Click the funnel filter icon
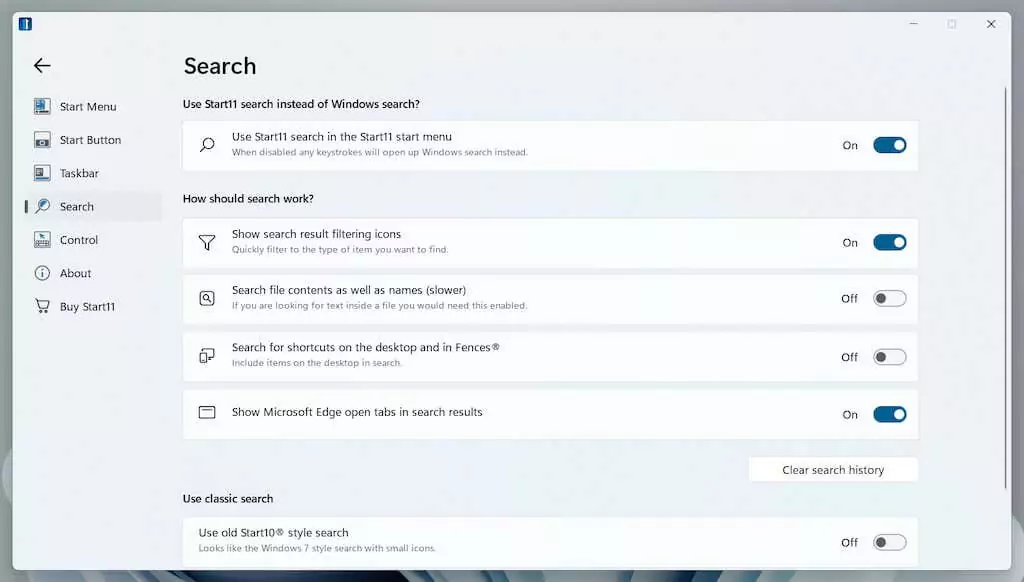 coord(207,242)
